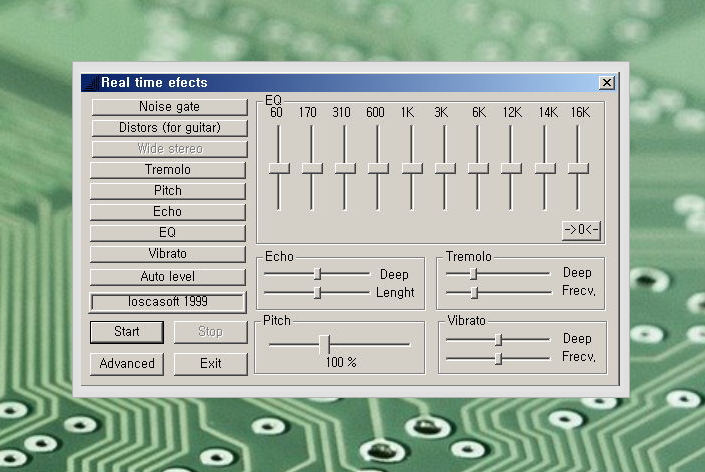Click the 16K EQ slider handle
705x472 pixels.
click(578, 169)
